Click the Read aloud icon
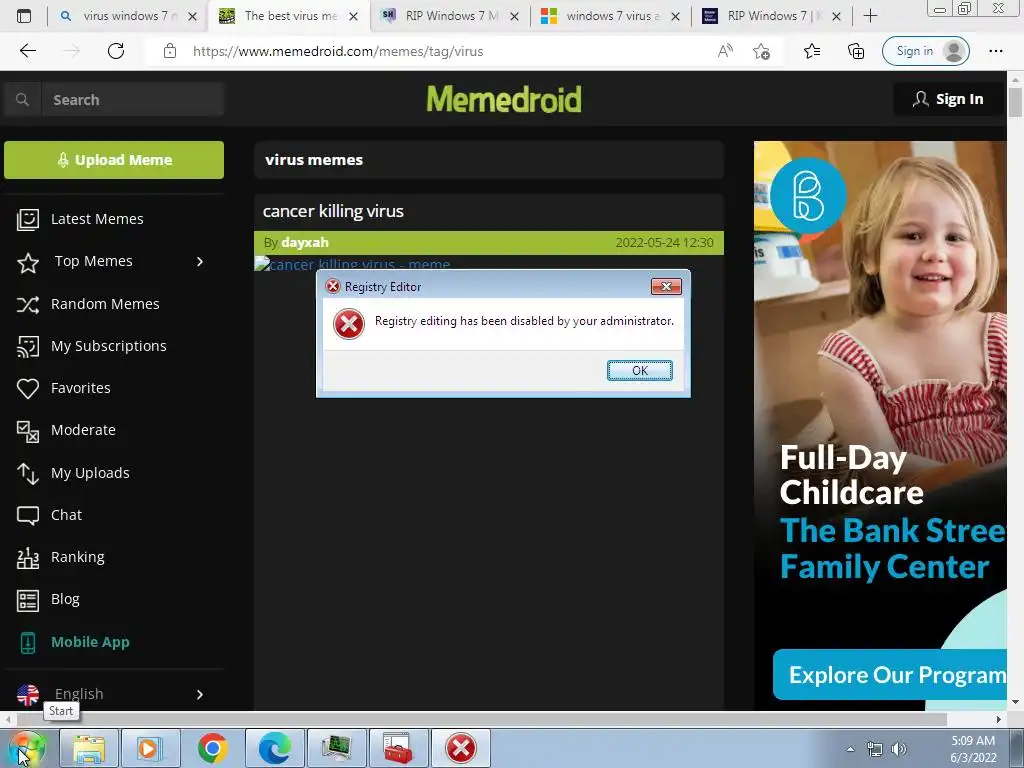Screen dimensions: 1024x768 [x=725, y=51]
